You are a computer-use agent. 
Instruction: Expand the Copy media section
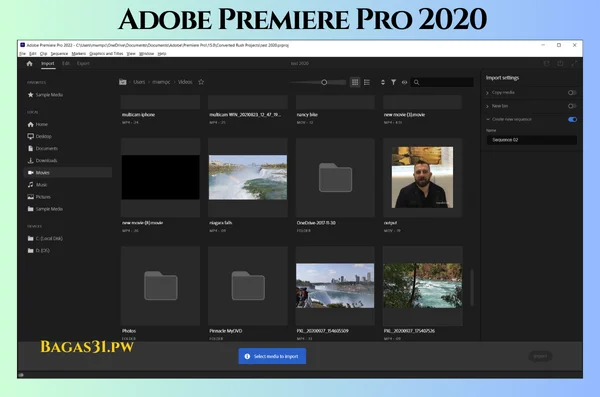click(x=488, y=93)
